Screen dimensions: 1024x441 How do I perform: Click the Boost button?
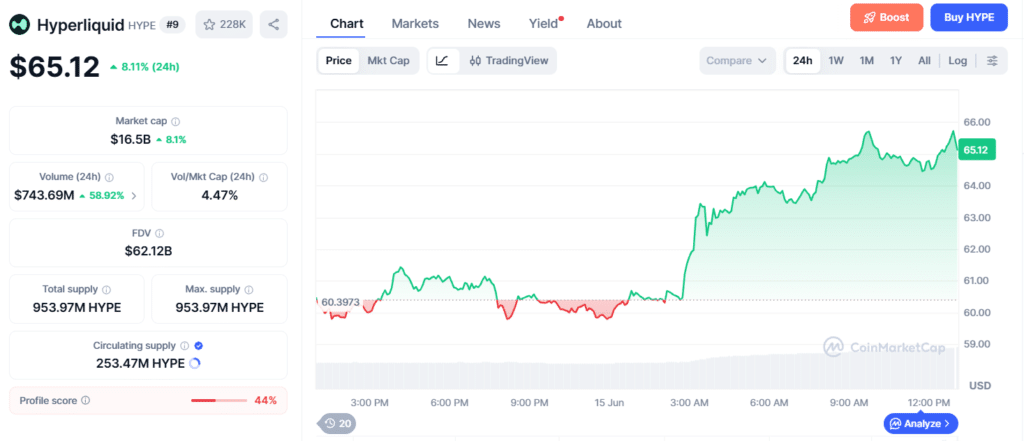886,18
